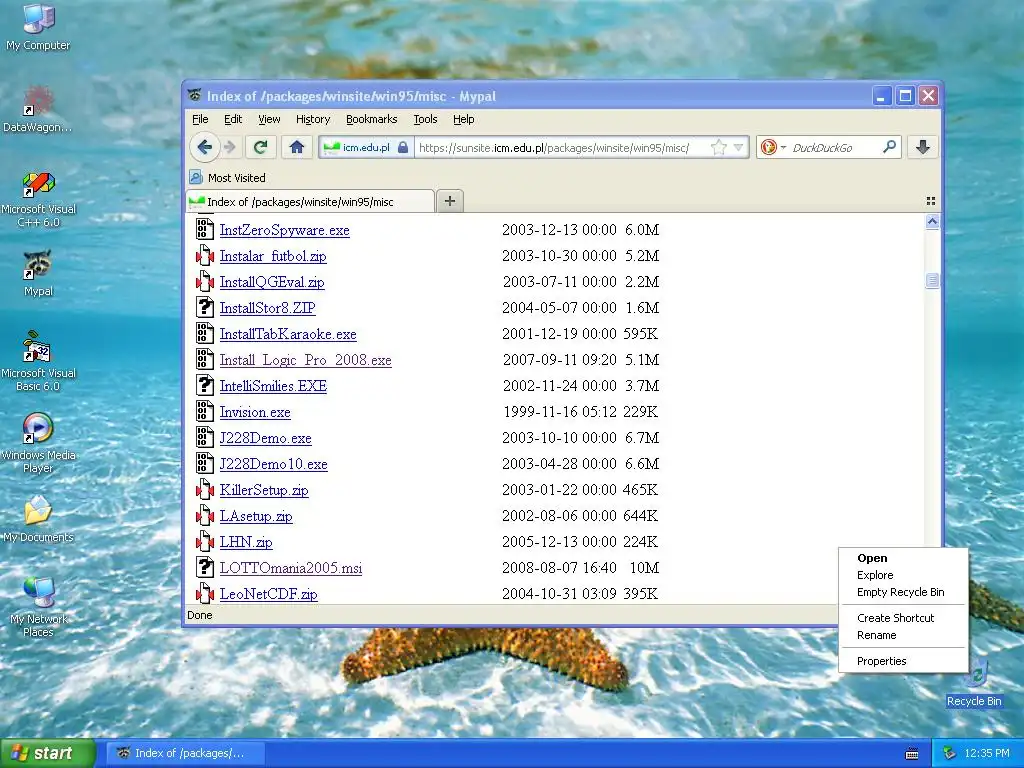Open the IntelliSmilies.EXE link
Viewport: 1024px width, 768px height.
tap(273, 386)
